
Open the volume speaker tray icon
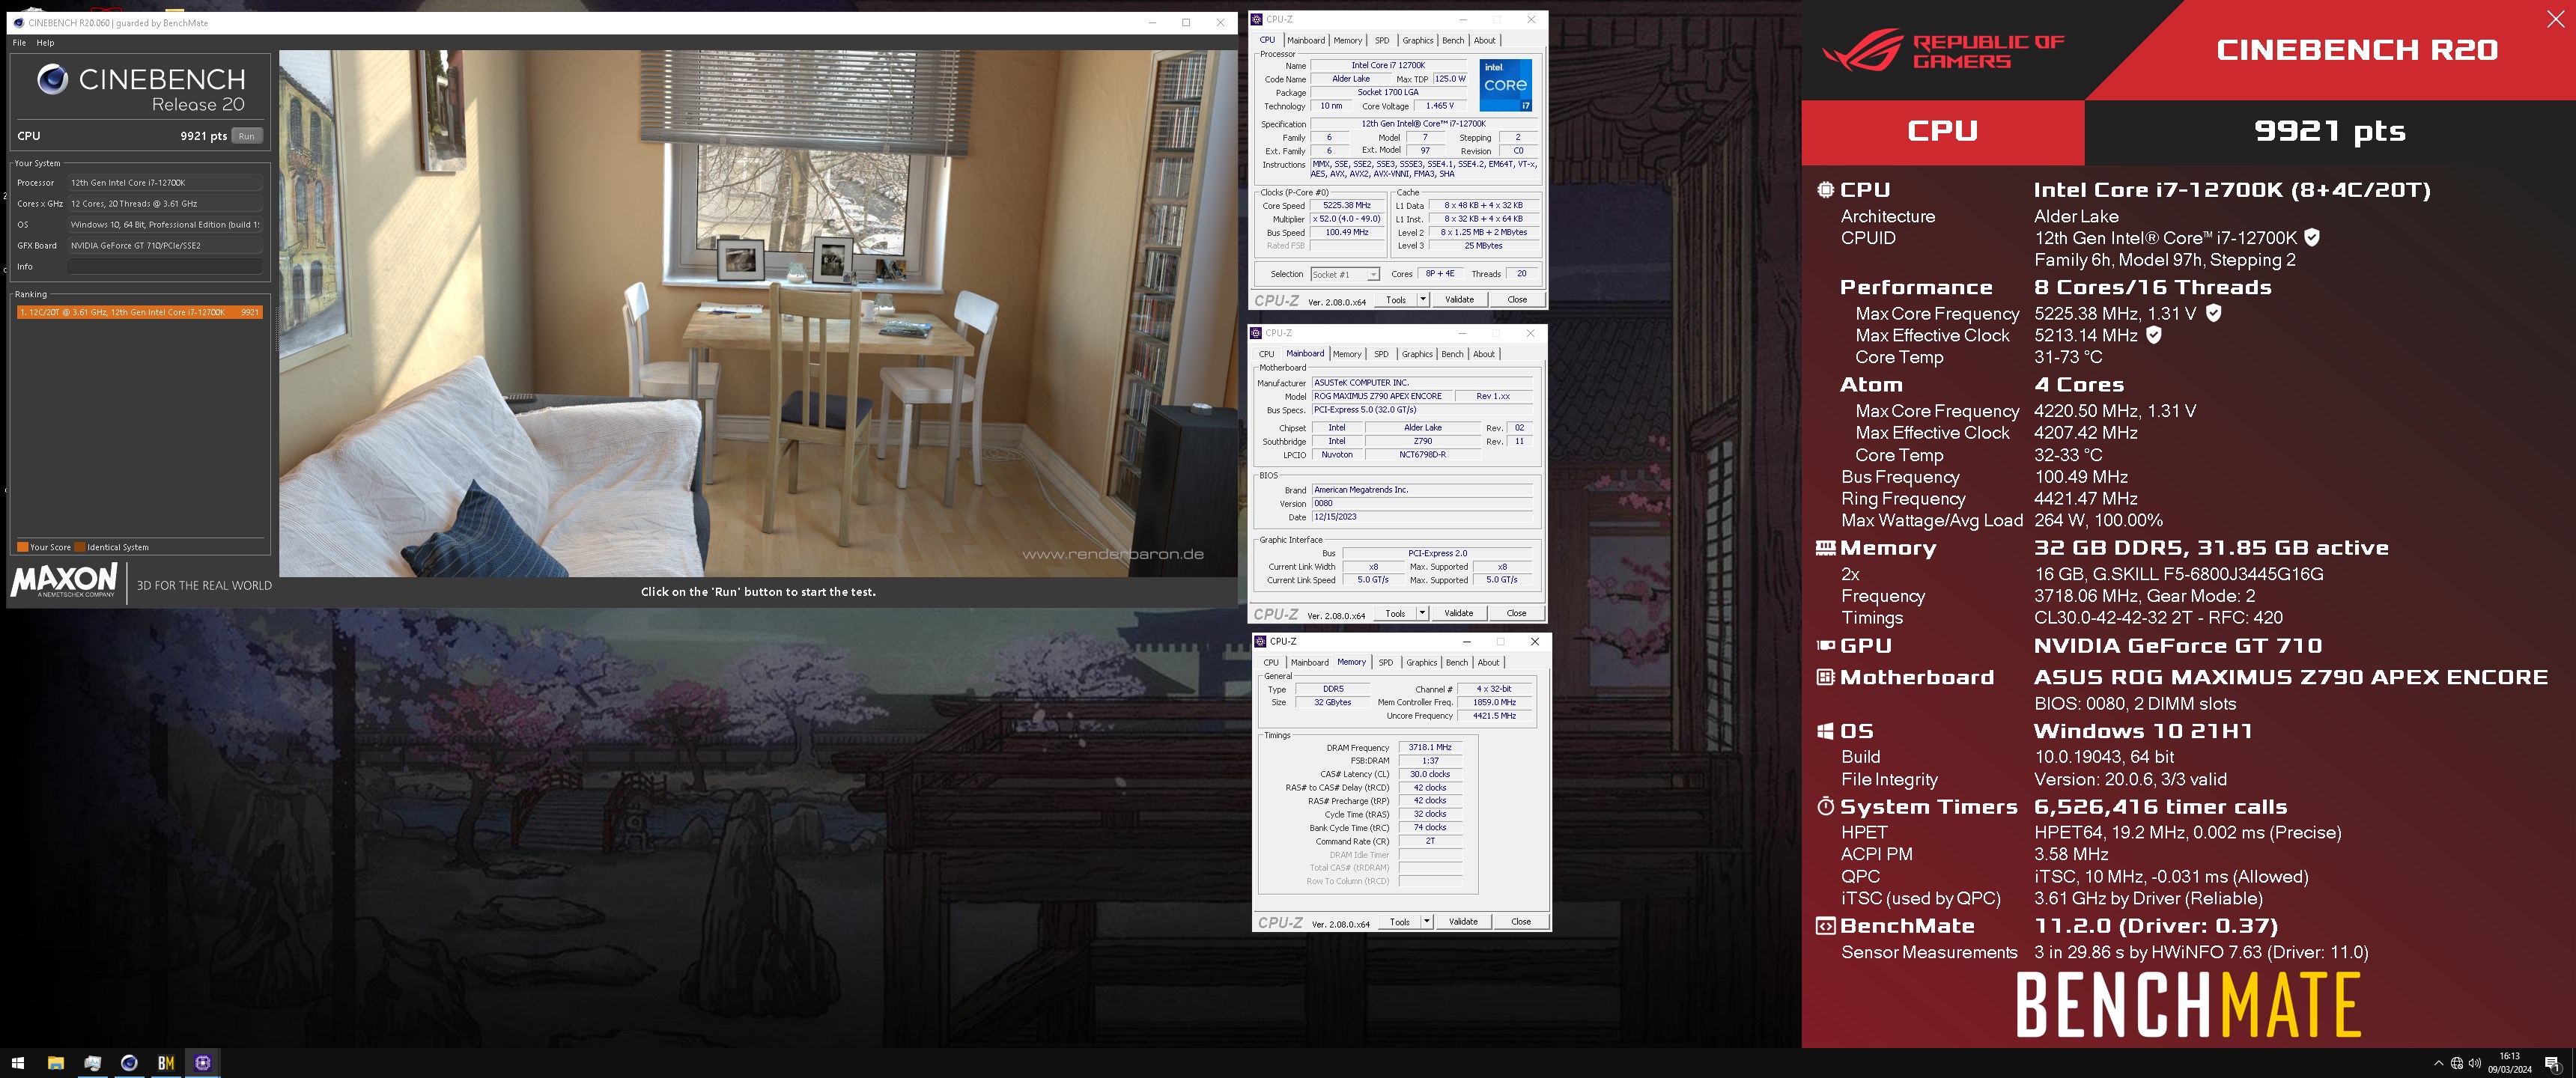[2474, 1063]
